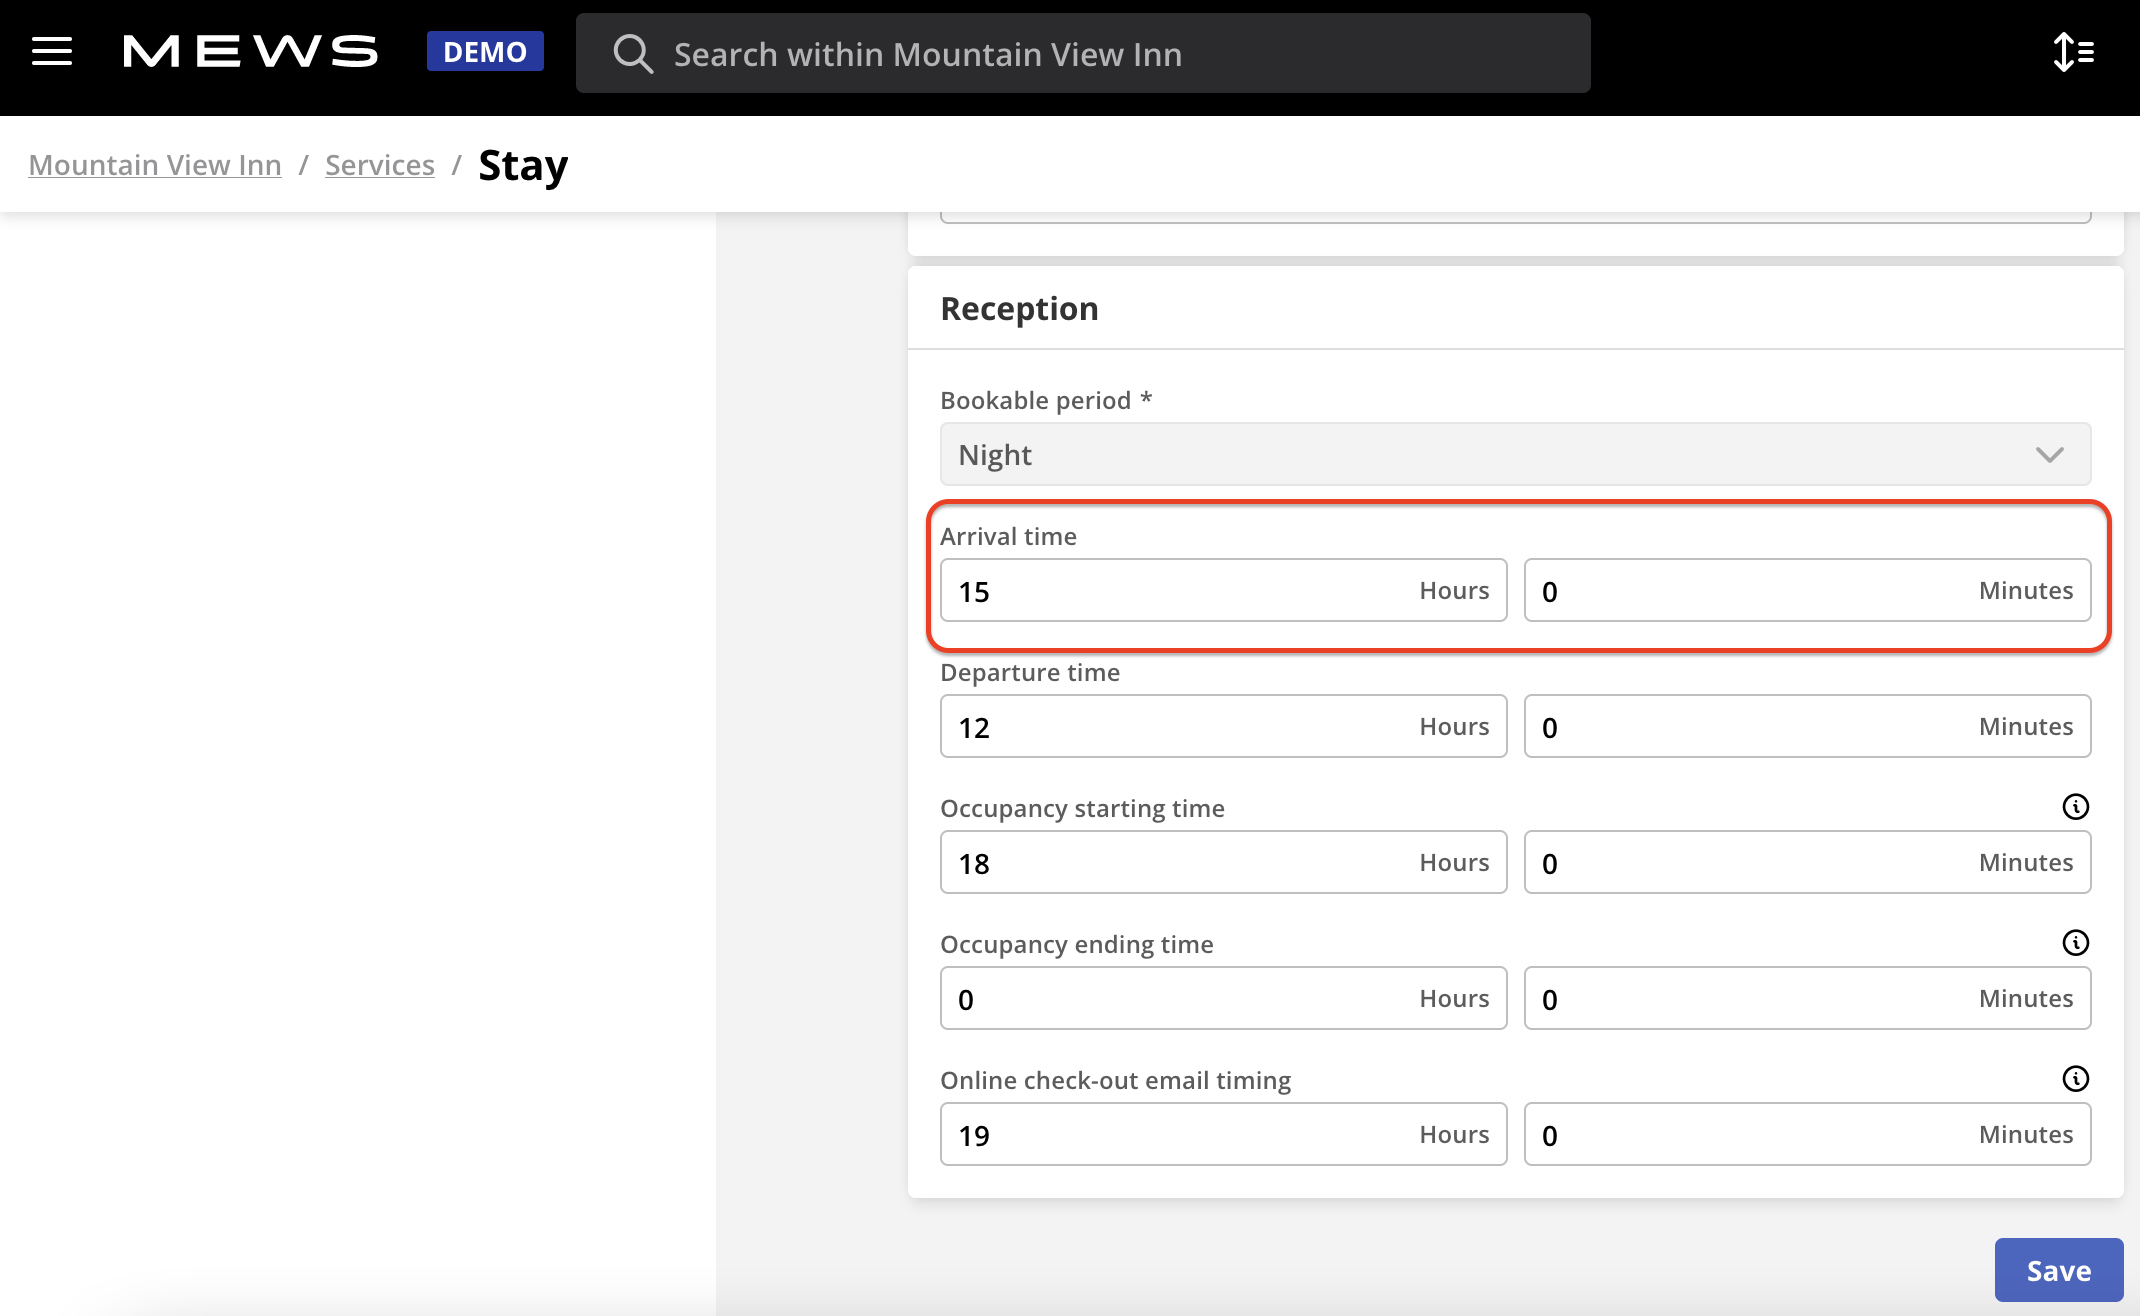View info tooltip for Occupancy starting time
This screenshot has width=2140, height=1316.
(x=2074, y=806)
